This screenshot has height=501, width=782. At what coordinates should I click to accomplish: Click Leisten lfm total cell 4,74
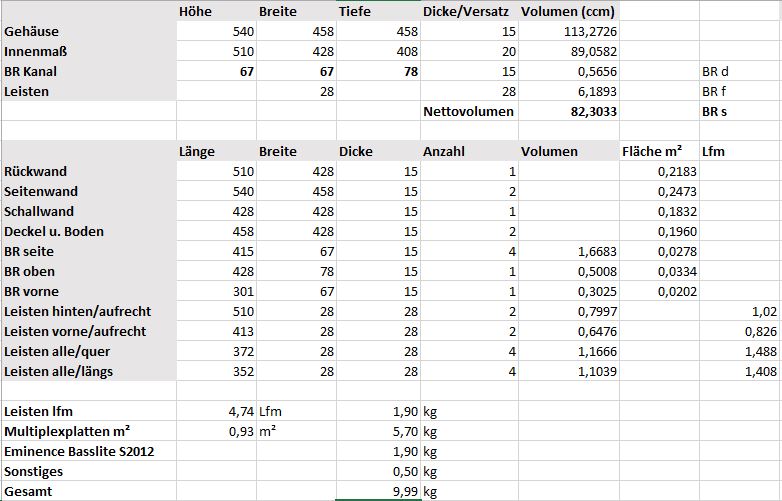click(216, 411)
